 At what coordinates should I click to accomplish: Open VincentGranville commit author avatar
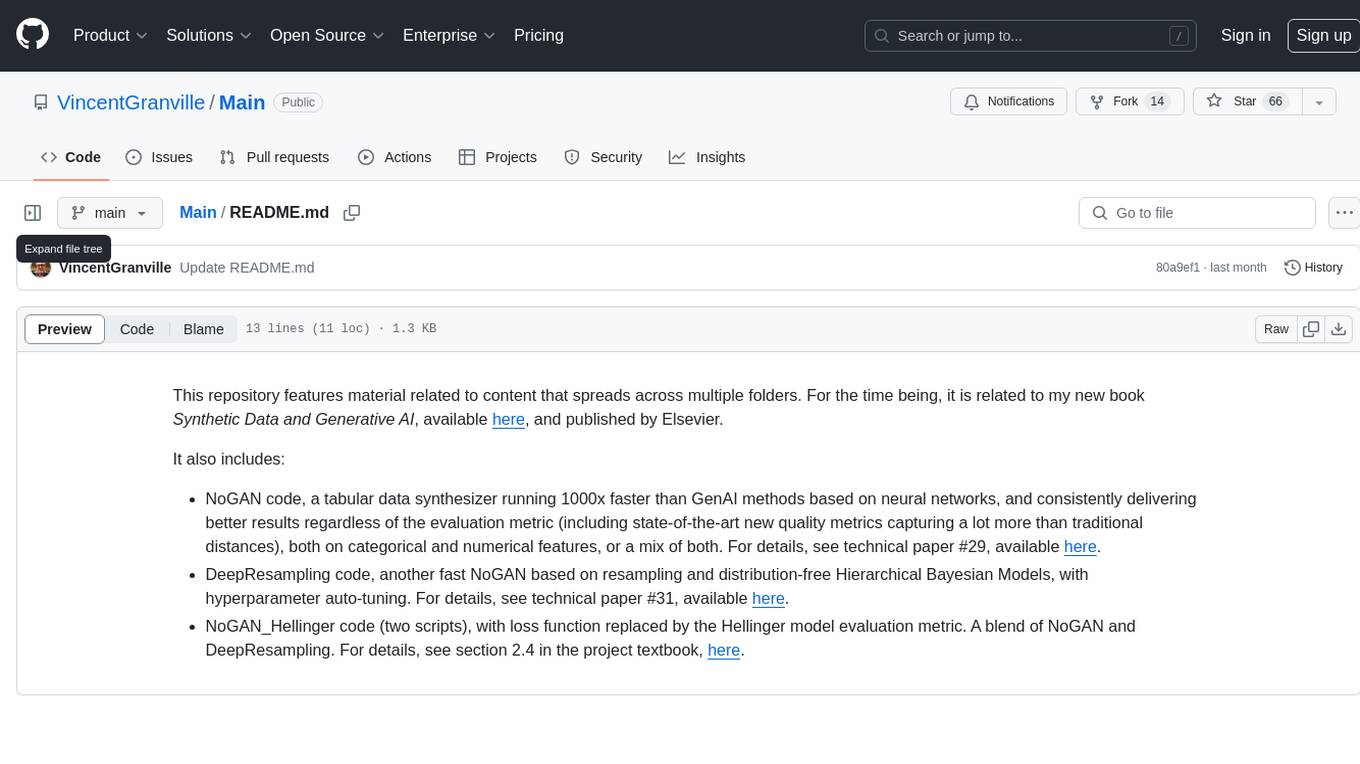pos(41,268)
